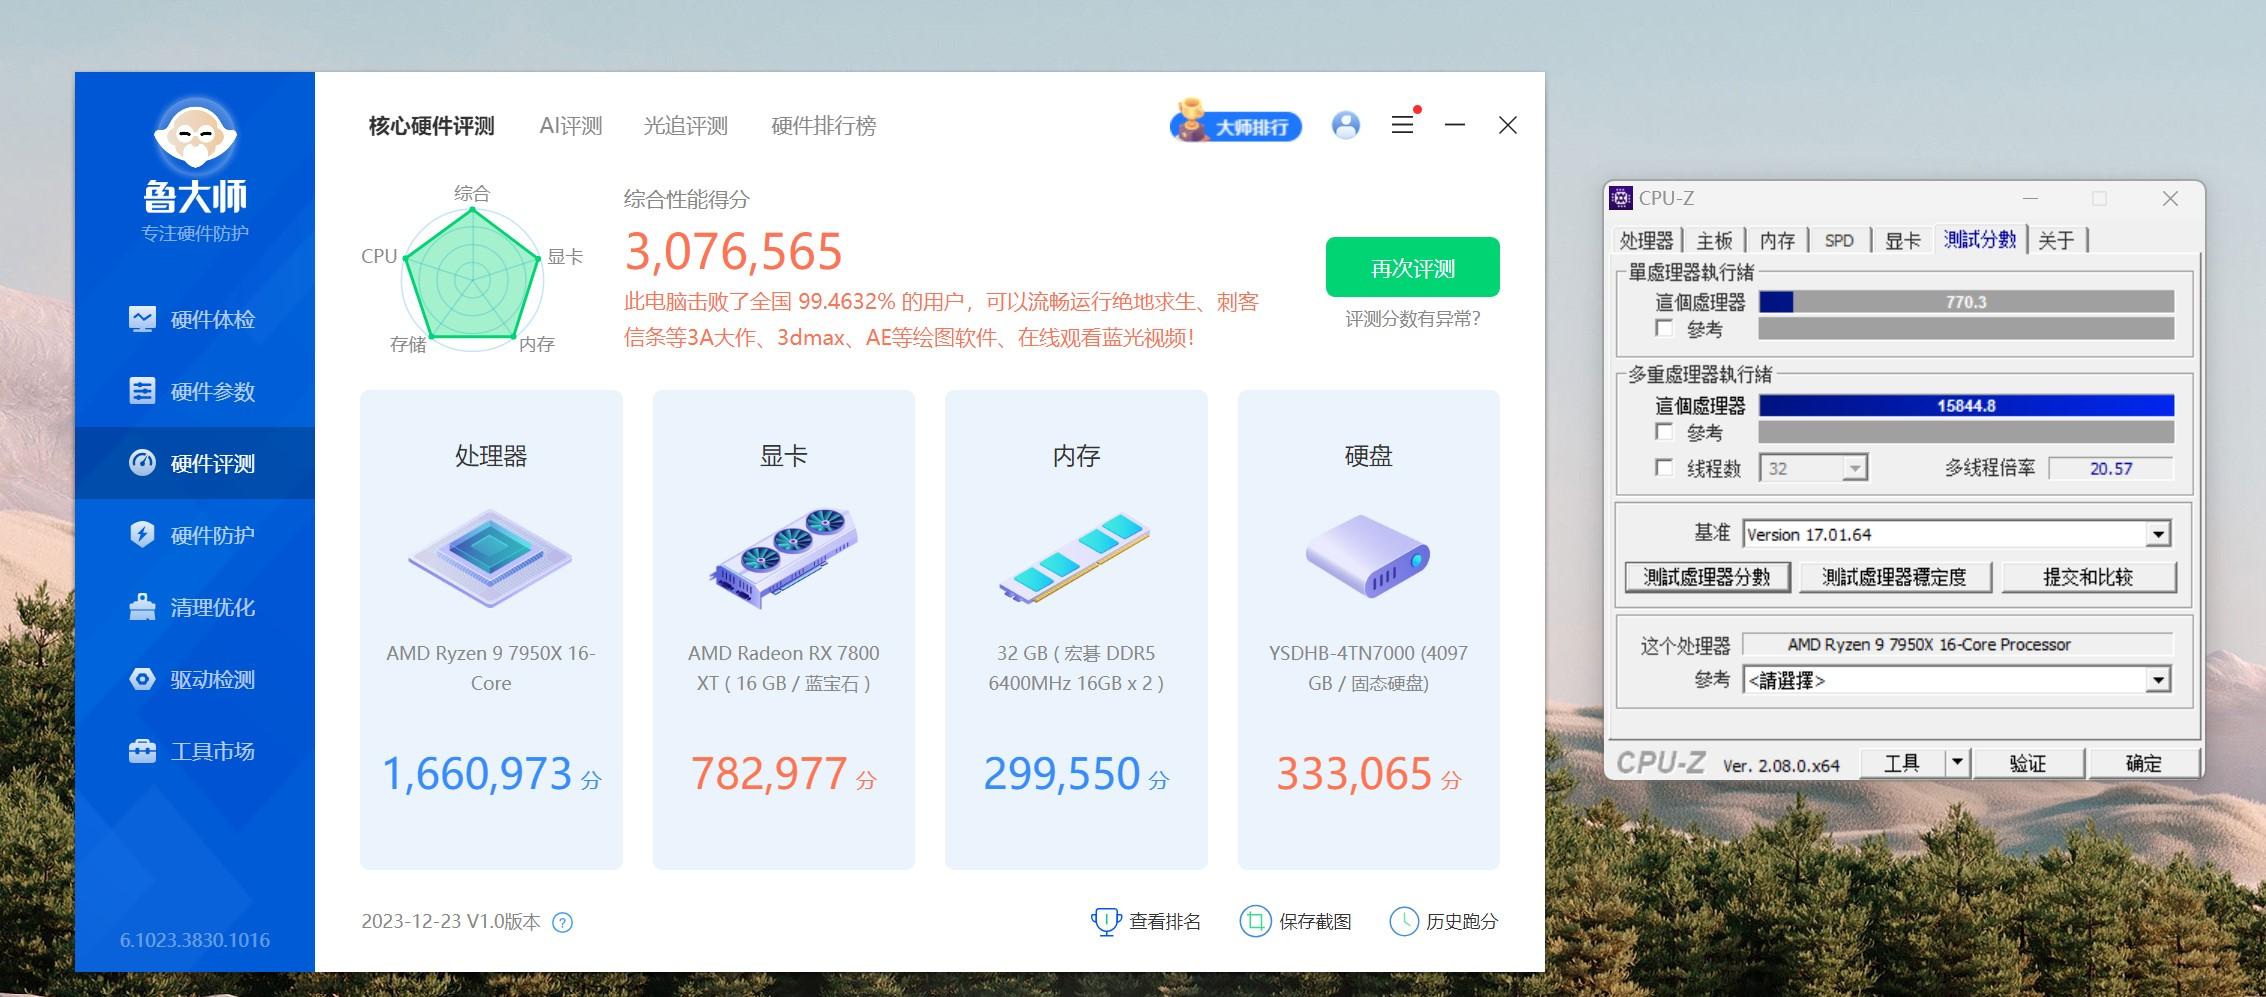The height and width of the screenshot is (997, 2266).
Task: Select 硬件评测 in the sidebar
Action: (x=193, y=463)
